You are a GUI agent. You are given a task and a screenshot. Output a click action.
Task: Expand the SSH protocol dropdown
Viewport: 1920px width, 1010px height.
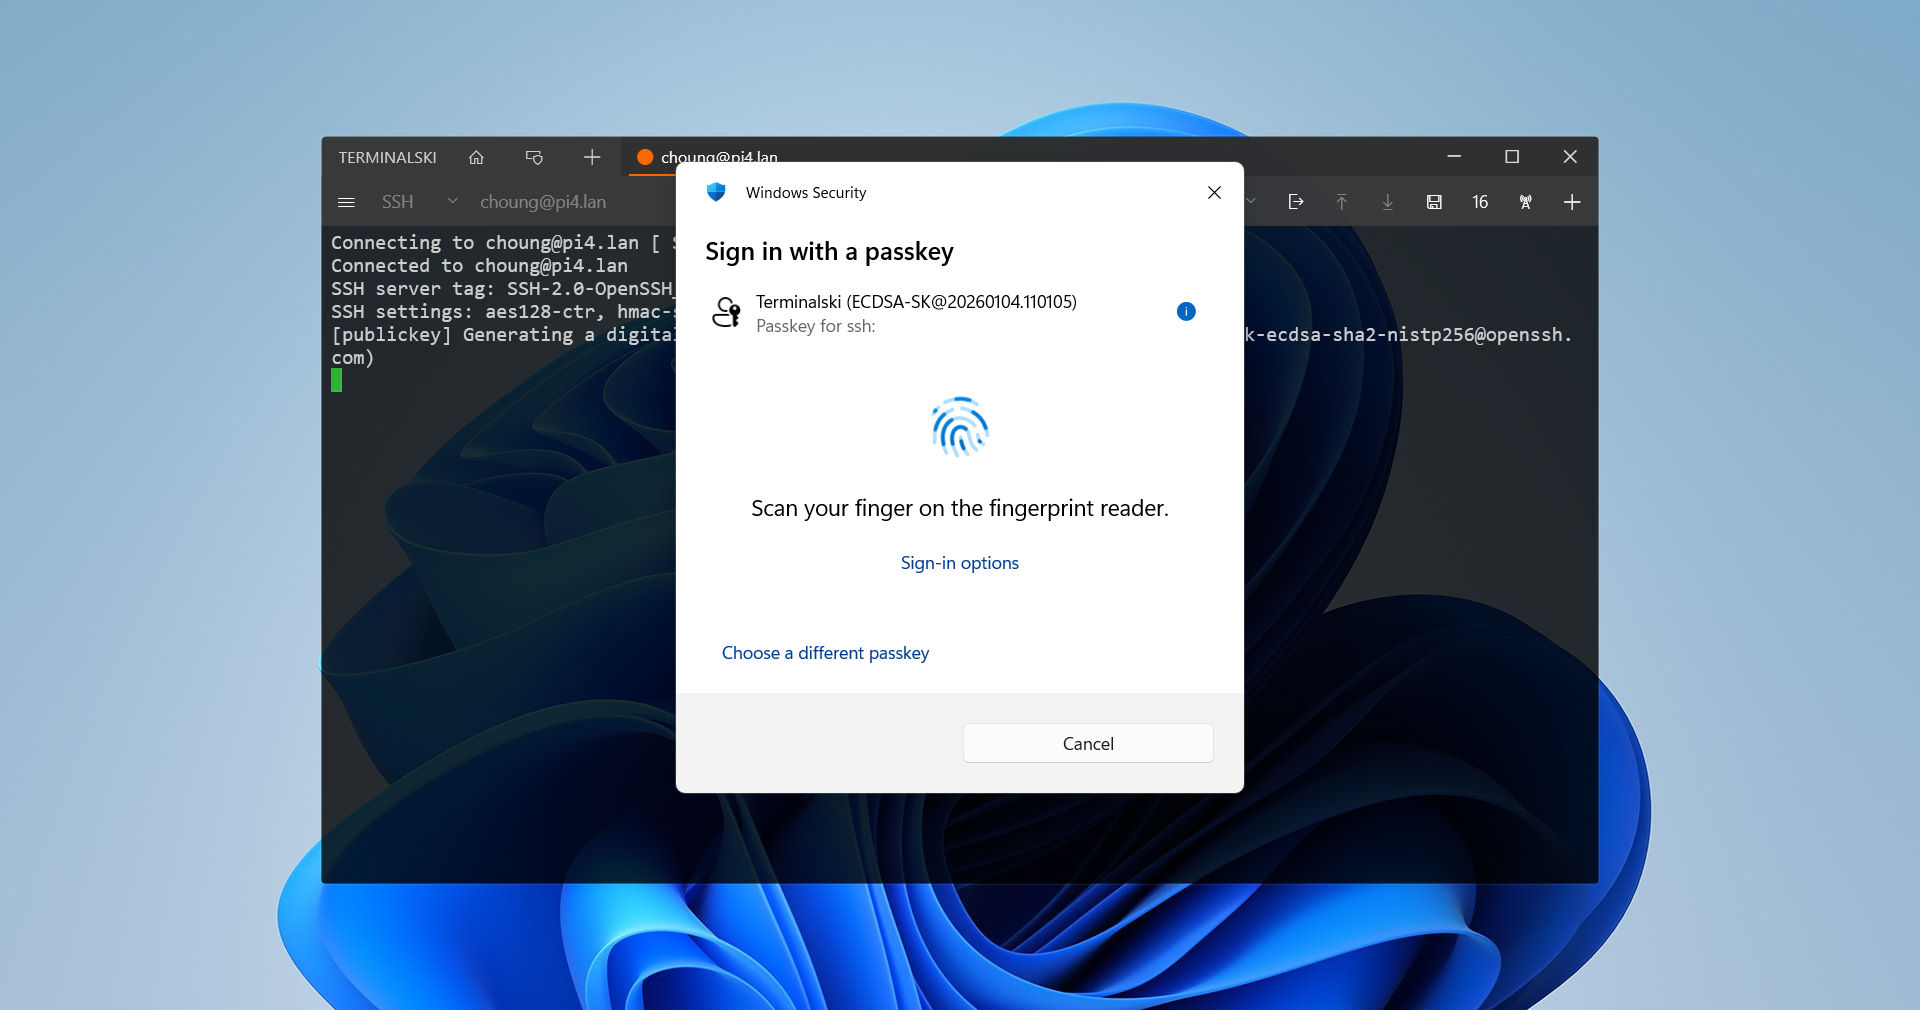click(x=452, y=202)
